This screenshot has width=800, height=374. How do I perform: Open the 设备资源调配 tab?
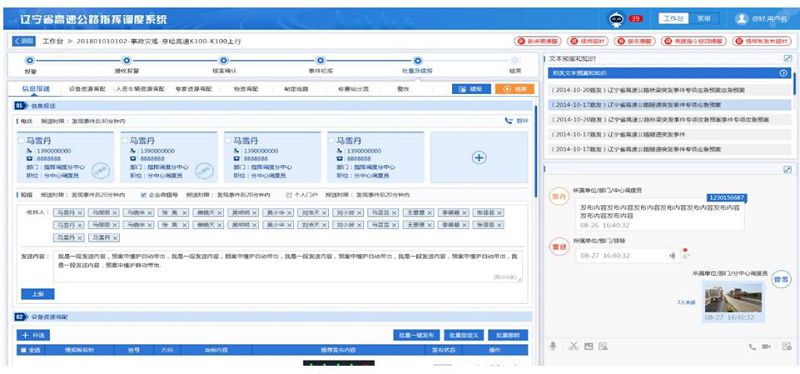[87, 89]
